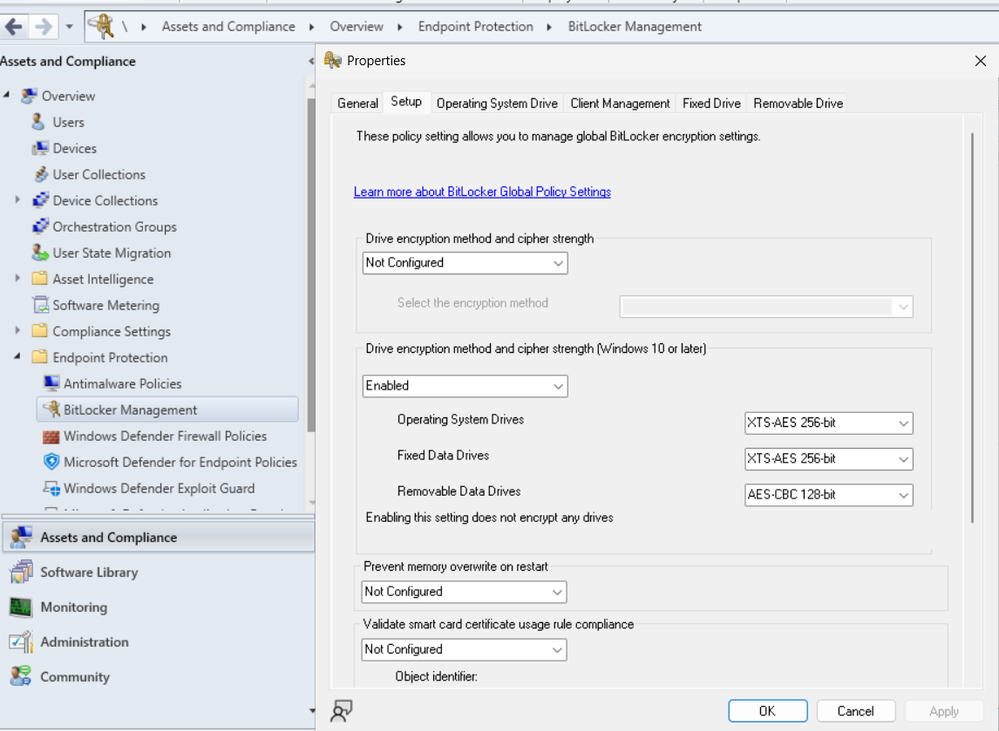Collapse the Endpoint Protection node
This screenshot has height=731, width=999.
point(18,356)
